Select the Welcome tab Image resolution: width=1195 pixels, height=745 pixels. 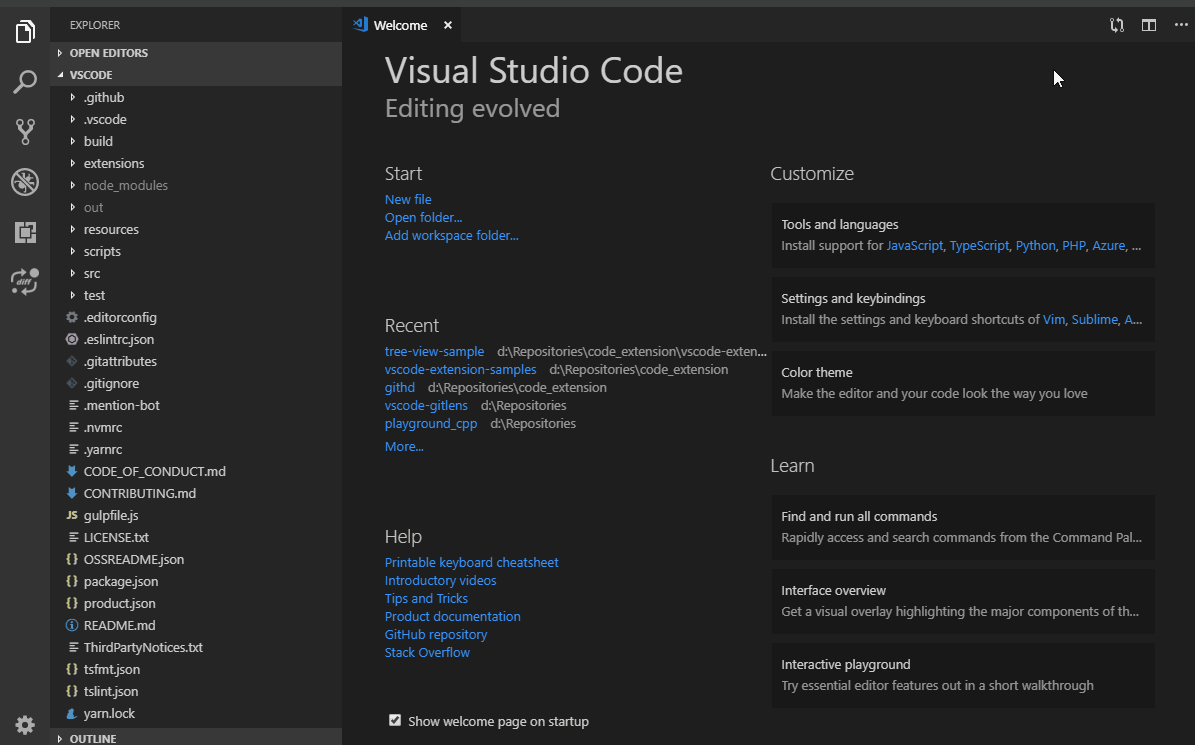click(x=400, y=25)
